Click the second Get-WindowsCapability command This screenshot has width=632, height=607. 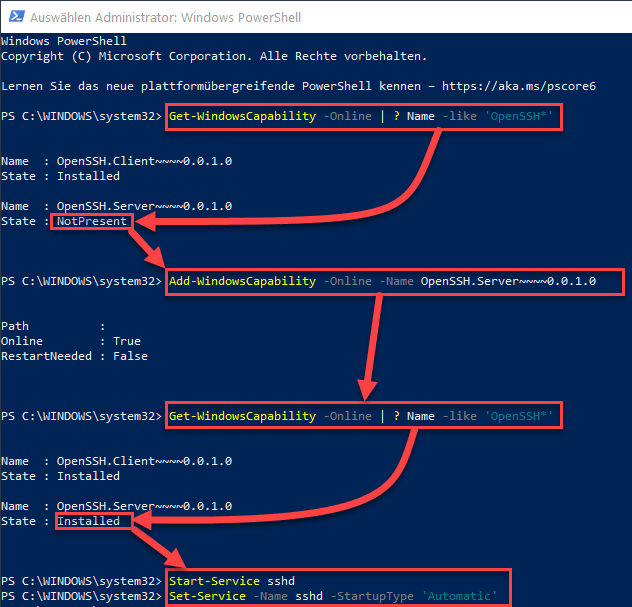coord(361,416)
